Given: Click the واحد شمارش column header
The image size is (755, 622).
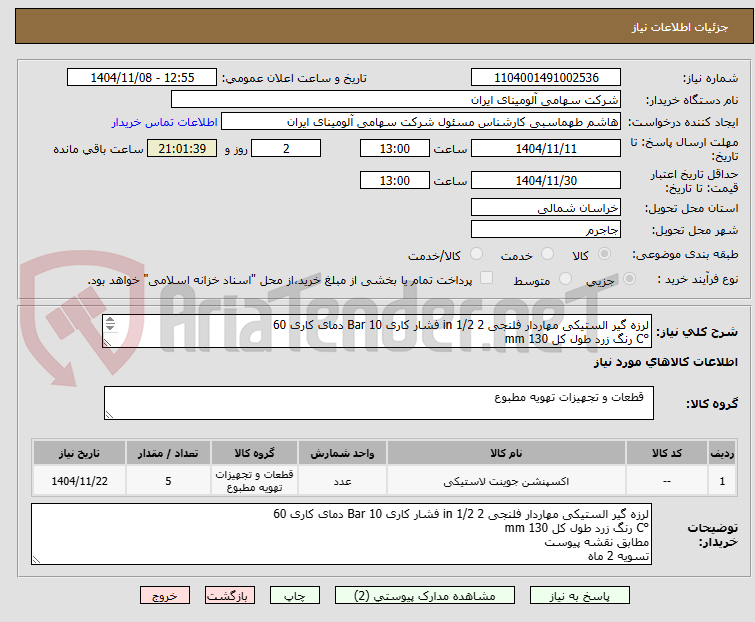Looking at the screenshot, I should tap(342, 453).
